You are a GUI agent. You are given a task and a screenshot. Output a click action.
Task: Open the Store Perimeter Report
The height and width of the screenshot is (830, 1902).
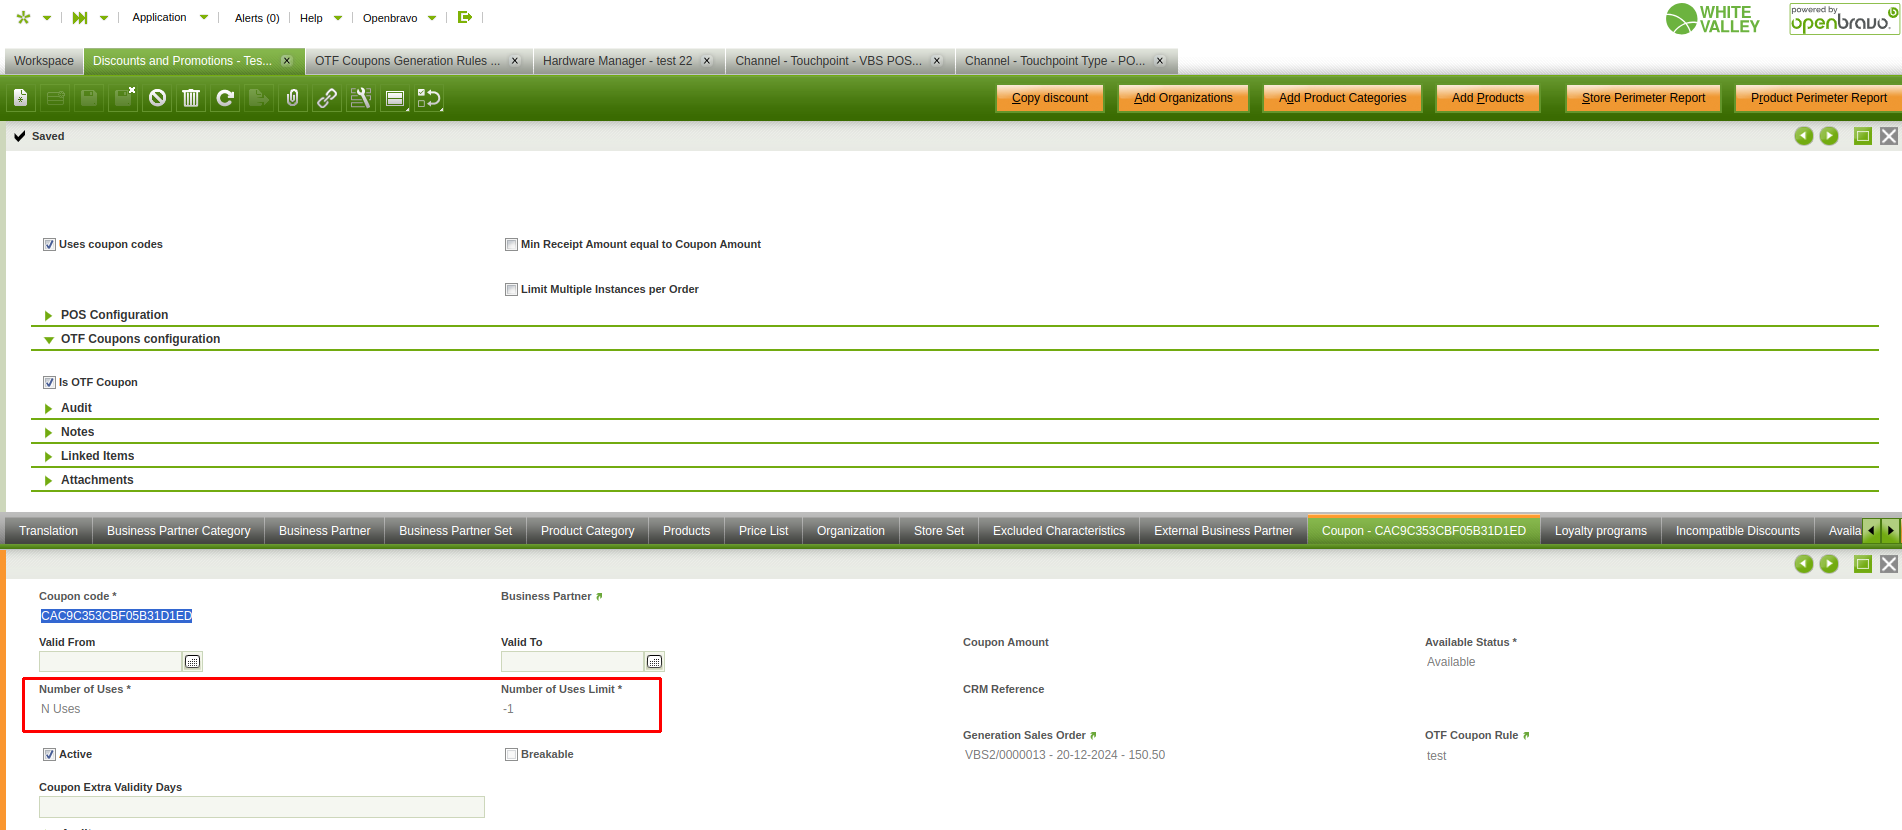point(1643,98)
